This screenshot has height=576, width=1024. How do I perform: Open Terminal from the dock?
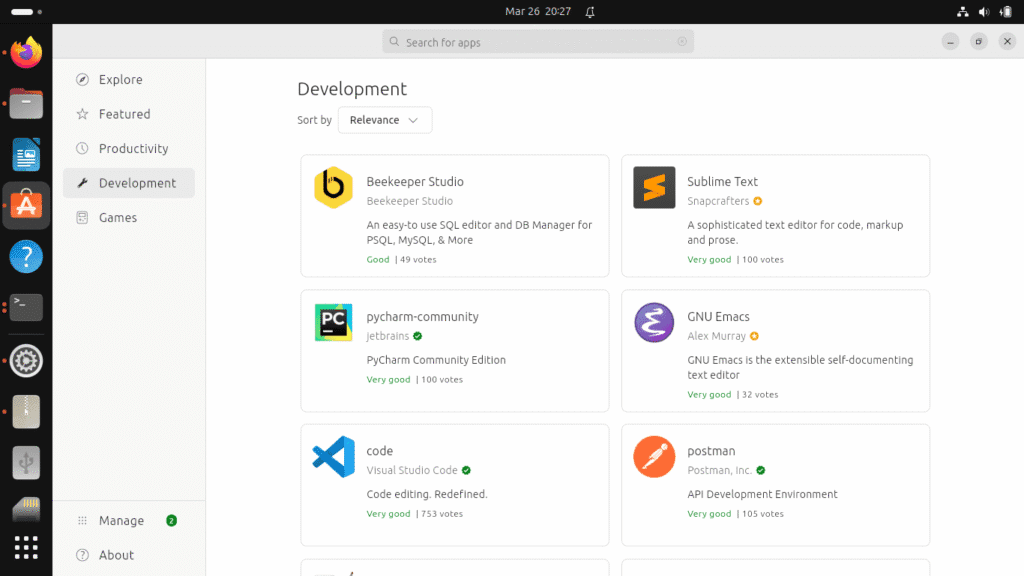click(26, 308)
